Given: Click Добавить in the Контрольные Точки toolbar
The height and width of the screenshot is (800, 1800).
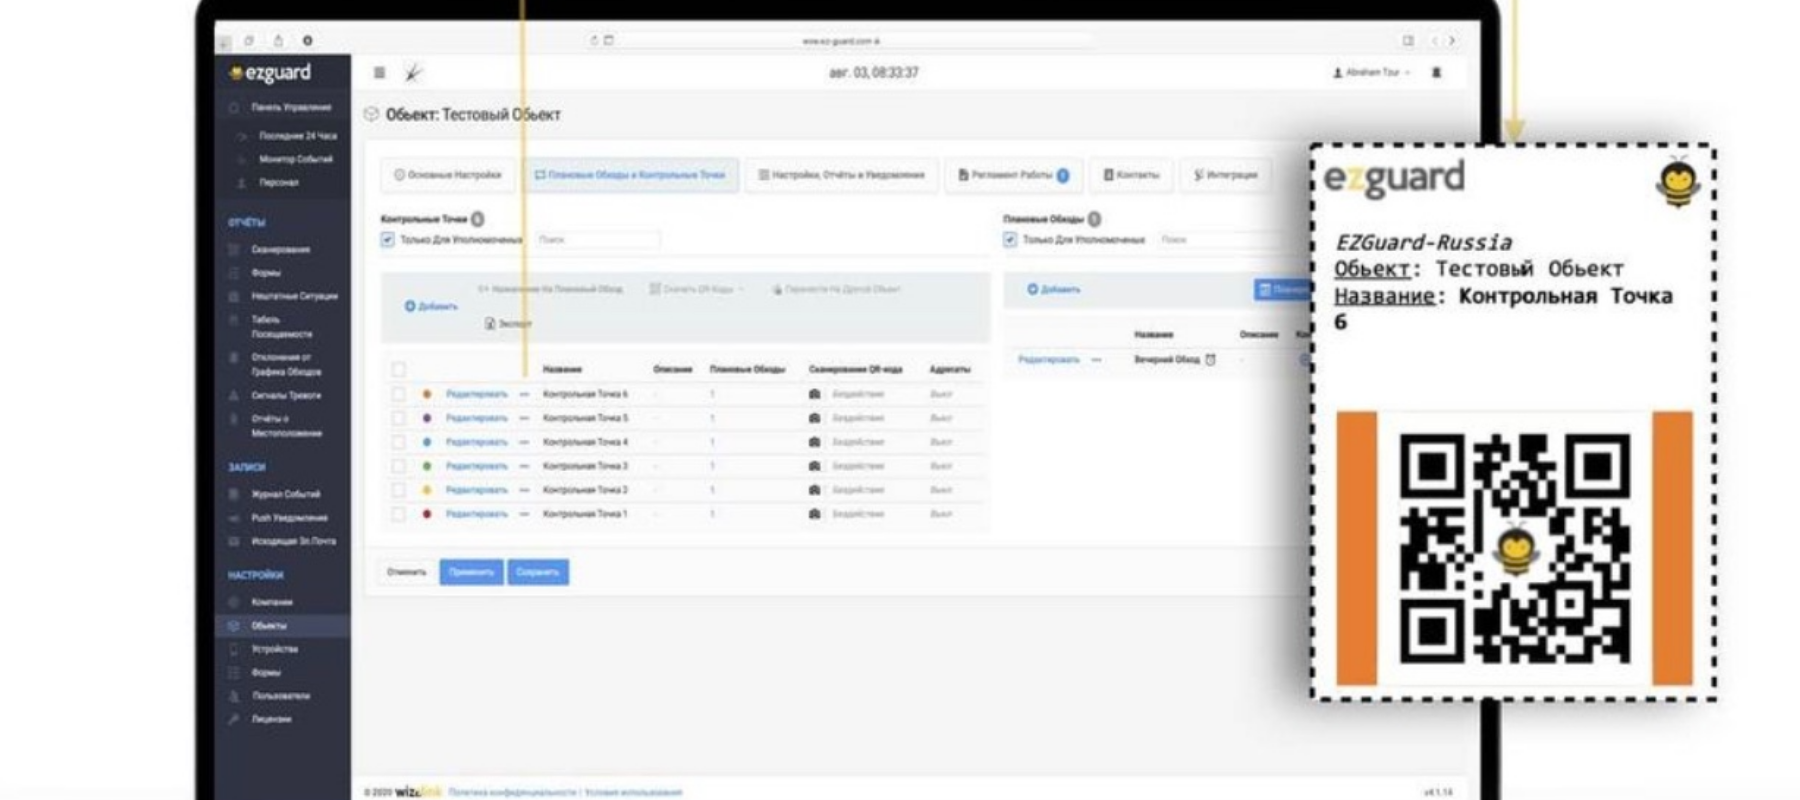Looking at the screenshot, I should (431, 306).
